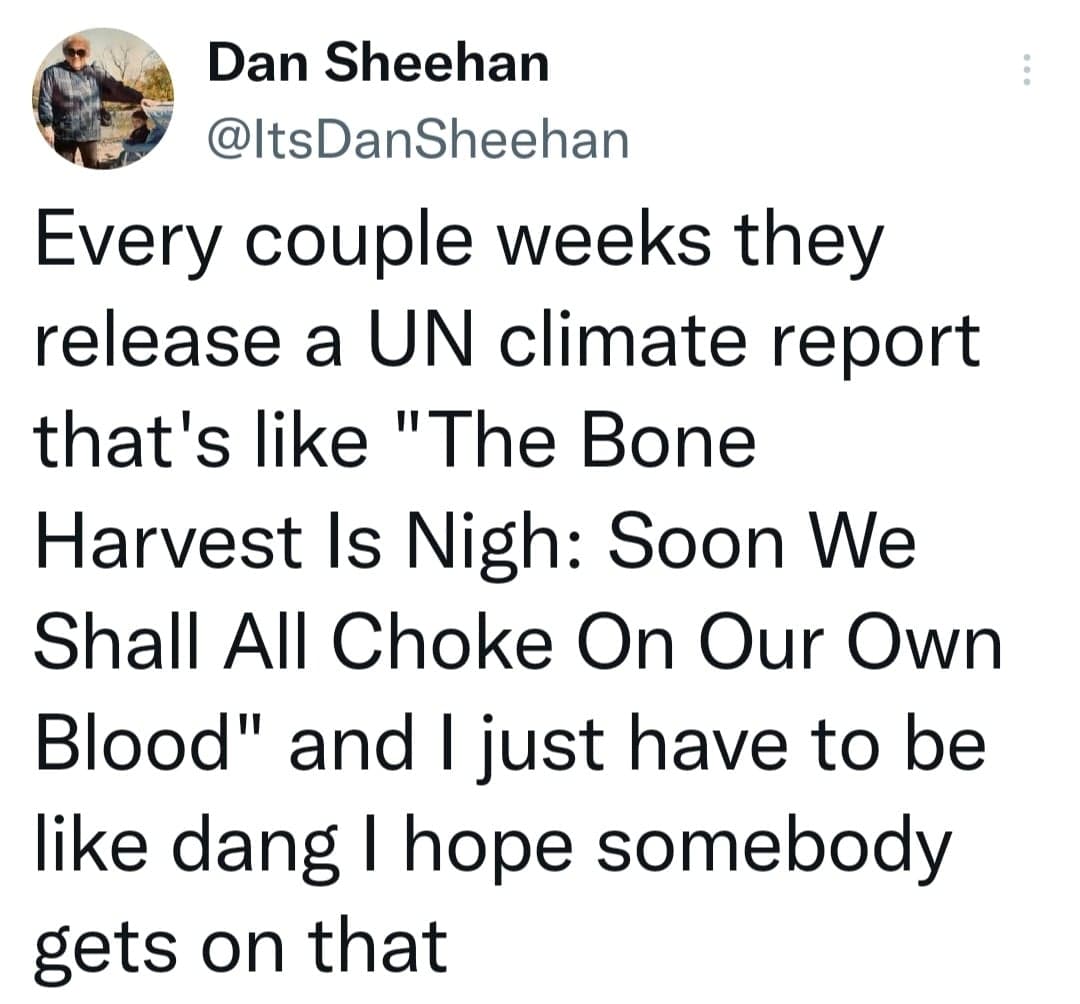Click the final line "gets on that"

coord(240,944)
